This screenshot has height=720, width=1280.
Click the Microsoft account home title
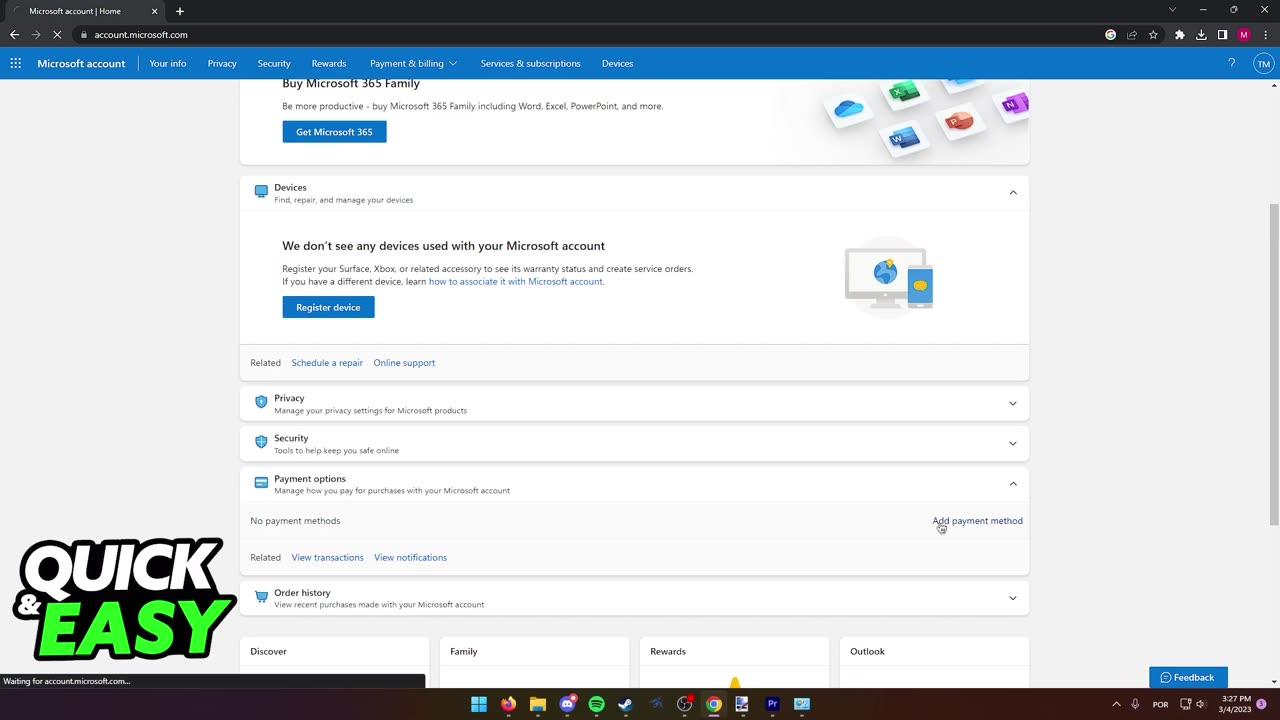pyautogui.click(x=81, y=63)
